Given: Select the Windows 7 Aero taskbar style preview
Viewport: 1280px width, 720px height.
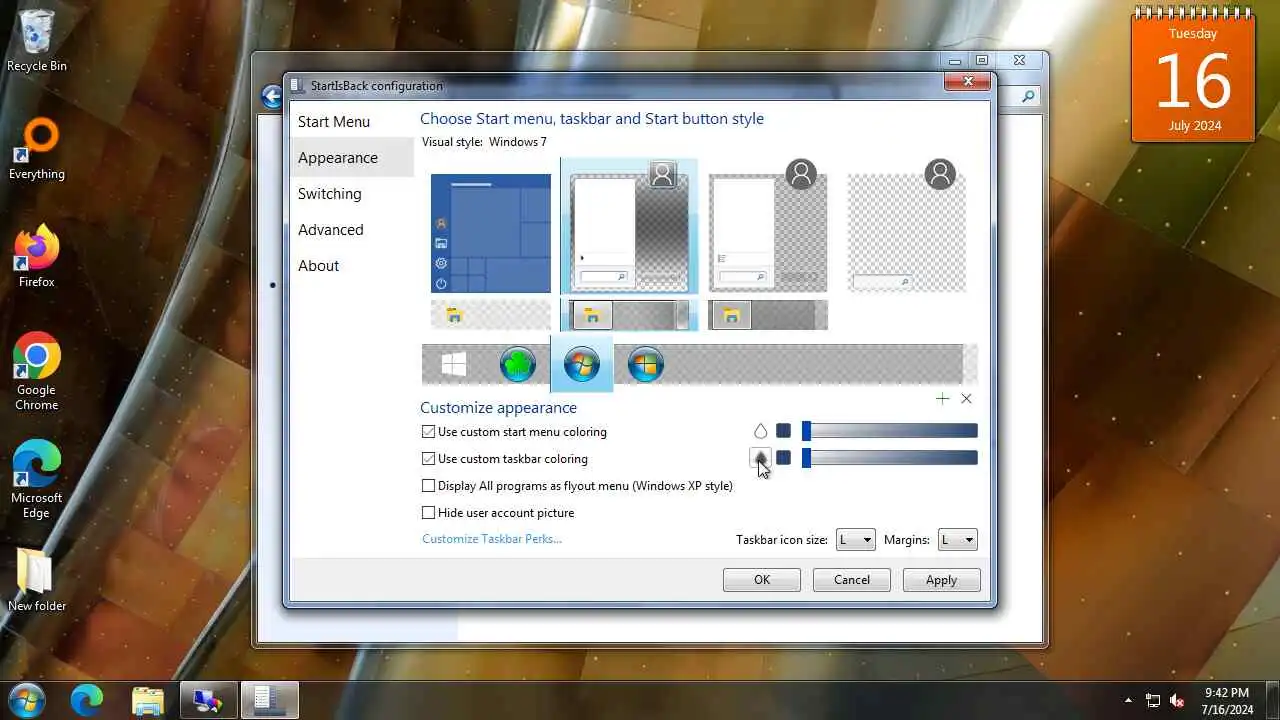Looking at the screenshot, I should [x=629, y=315].
